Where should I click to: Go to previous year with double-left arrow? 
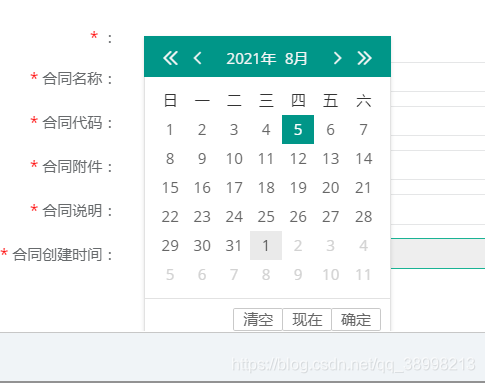click(x=170, y=58)
